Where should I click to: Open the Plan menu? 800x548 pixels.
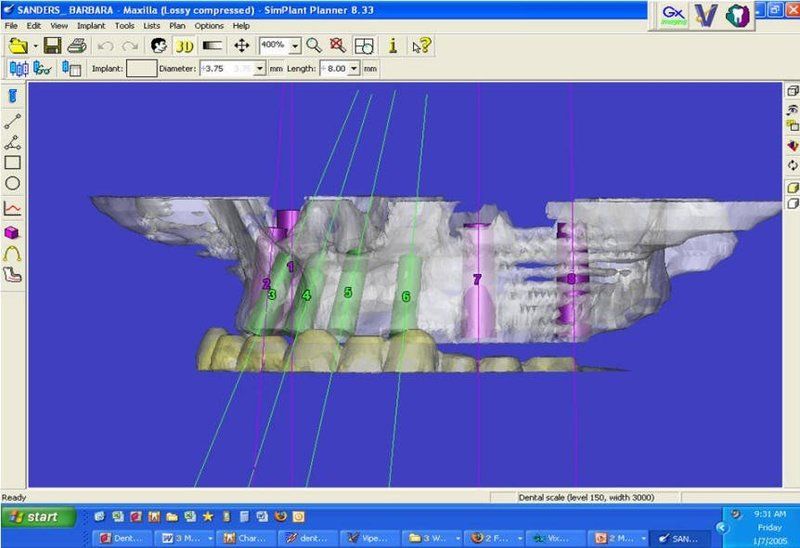tap(178, 26)
